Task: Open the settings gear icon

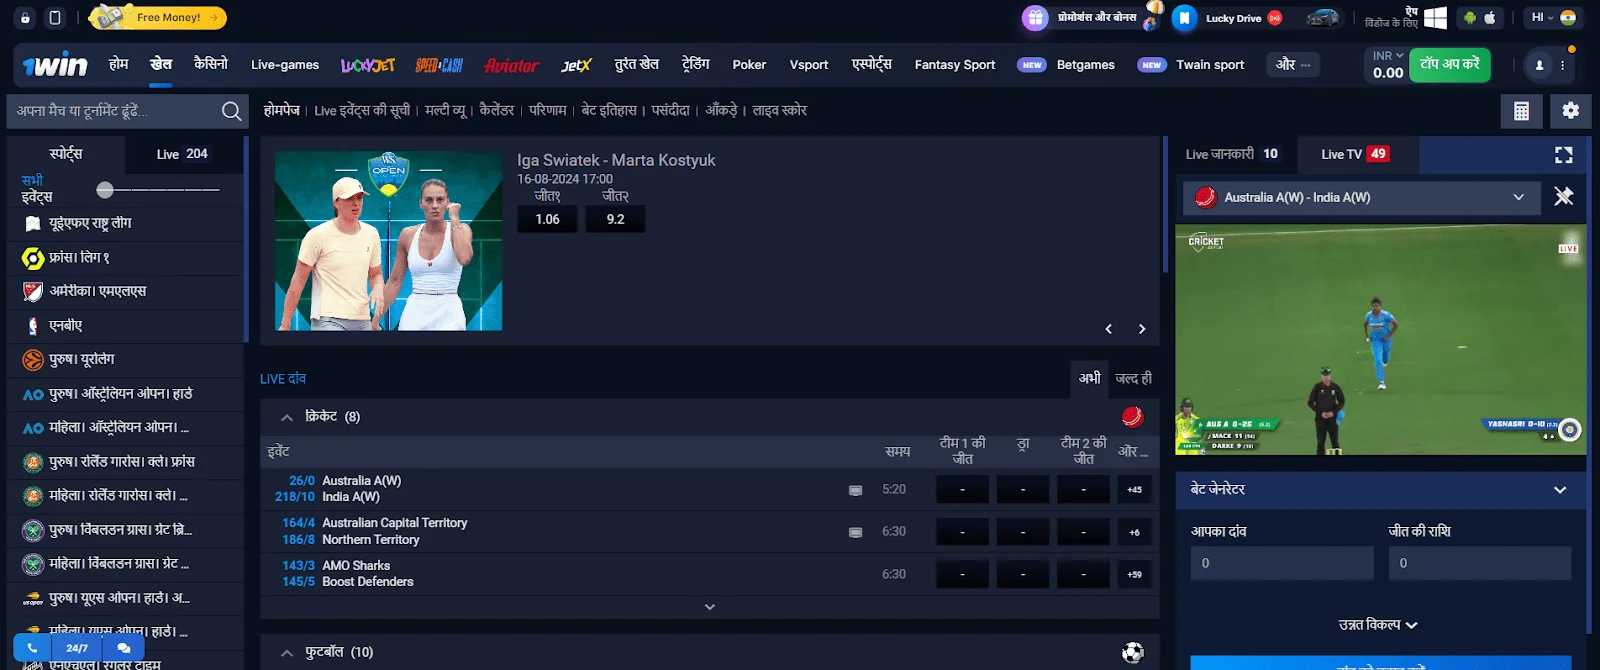Action: [1571, 111]
